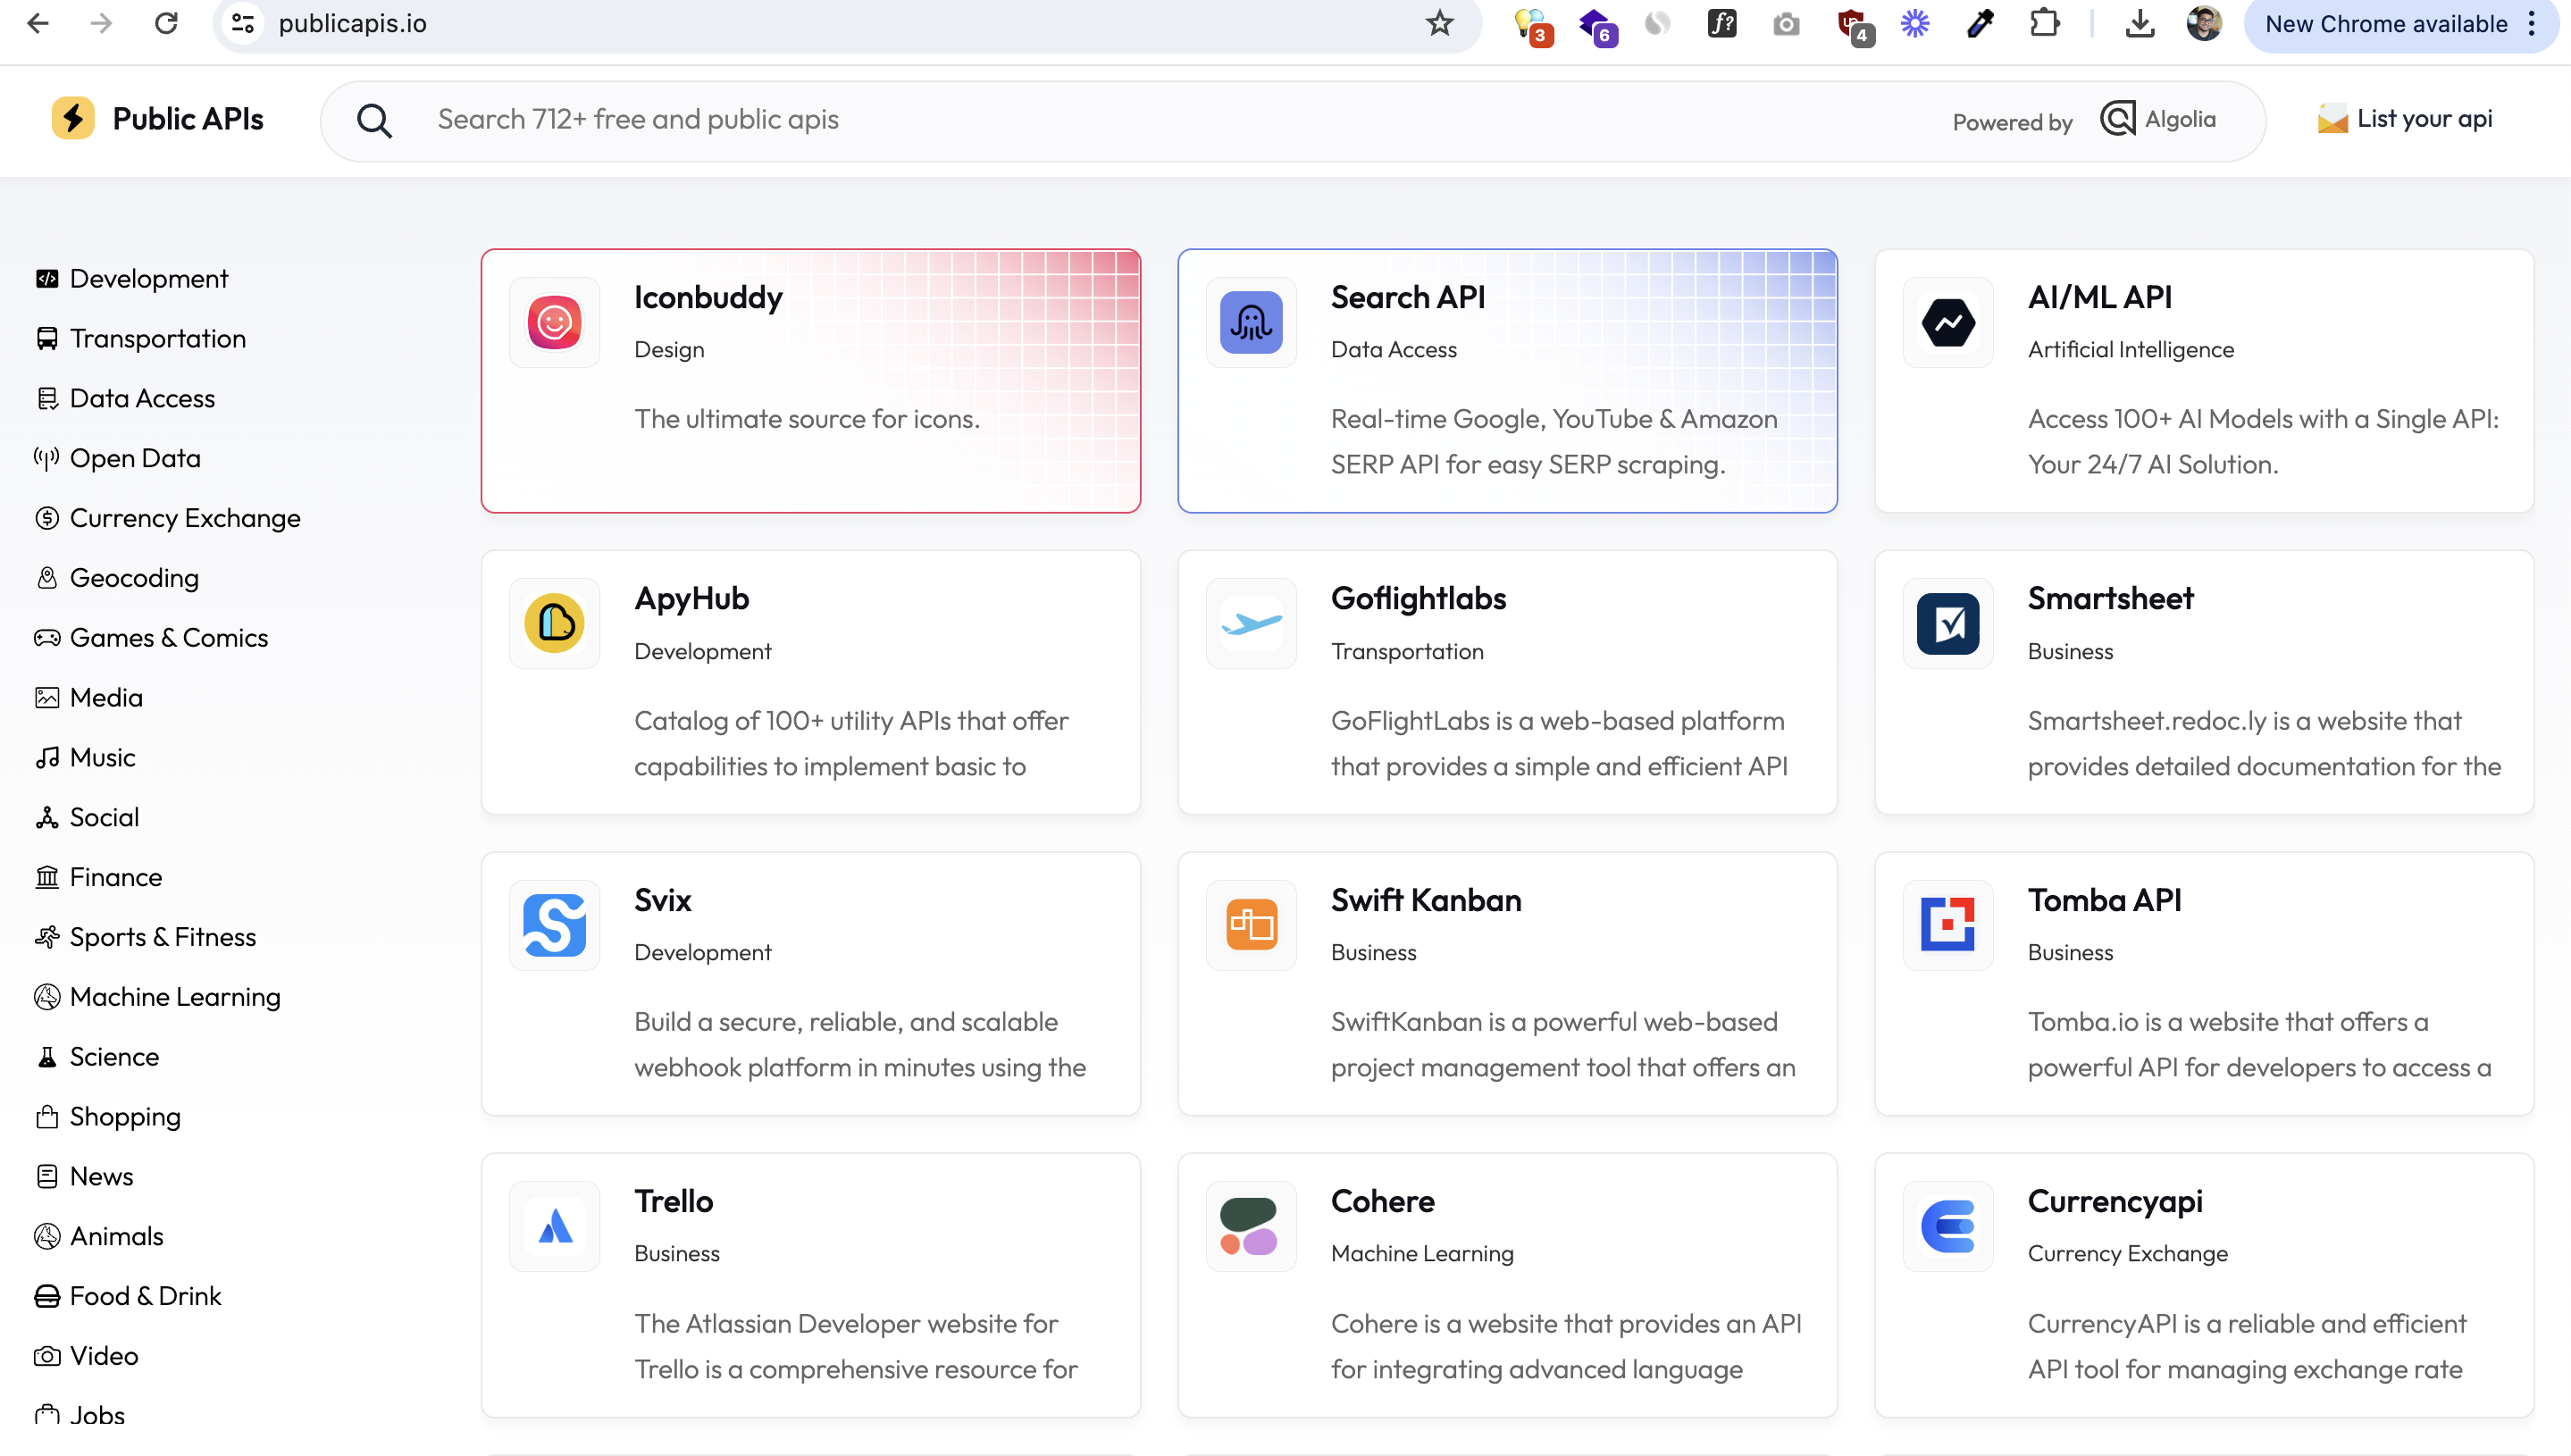The height and width of the screenshot is (1456, 2571).
Task: Open the Chrome extensions puzzle icon
Action: (x=2044, y=24)
